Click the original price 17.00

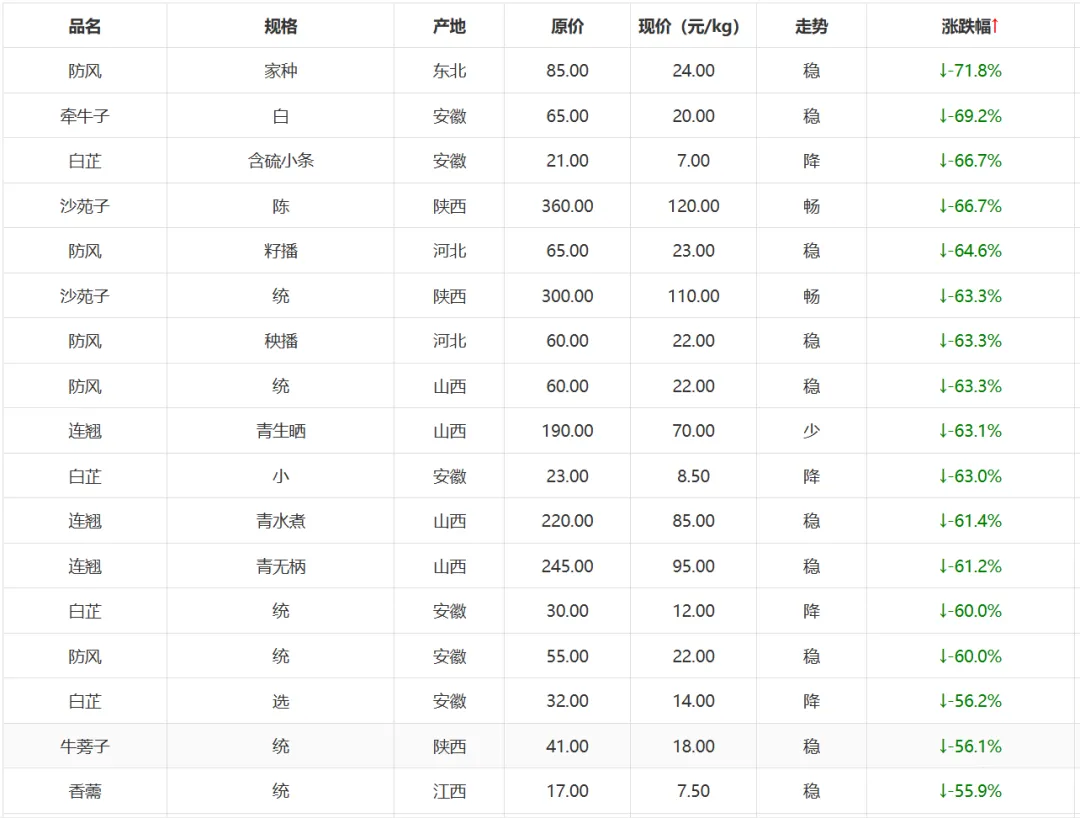pyautogui.click(x=567, y=791)
